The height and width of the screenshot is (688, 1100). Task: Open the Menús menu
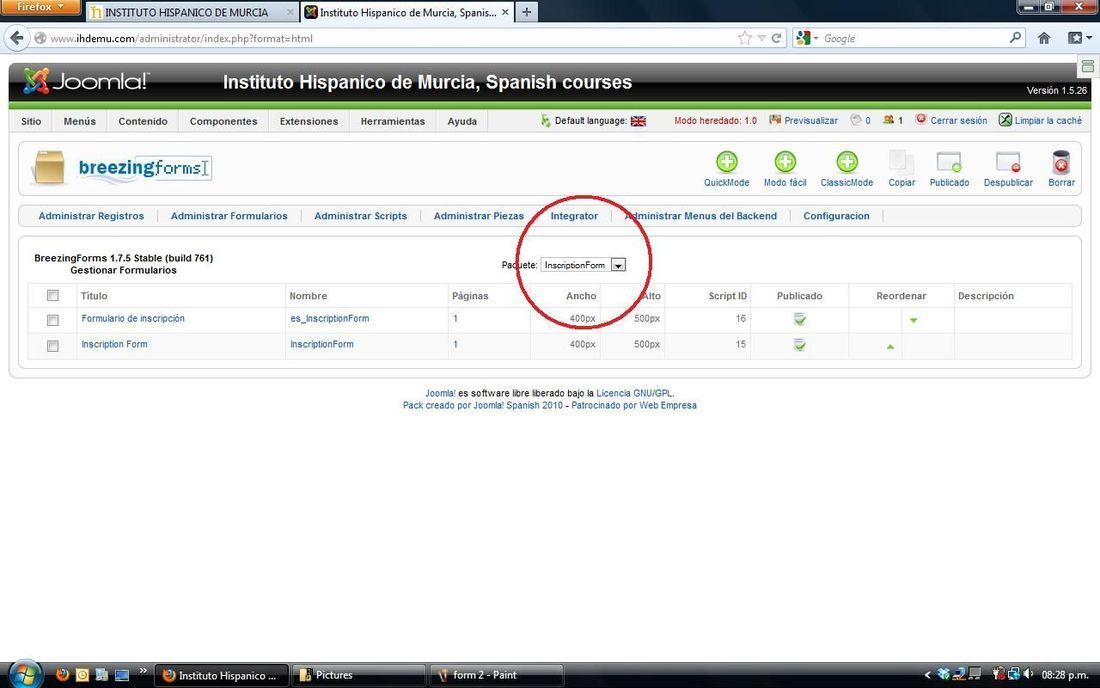[79, 121]
